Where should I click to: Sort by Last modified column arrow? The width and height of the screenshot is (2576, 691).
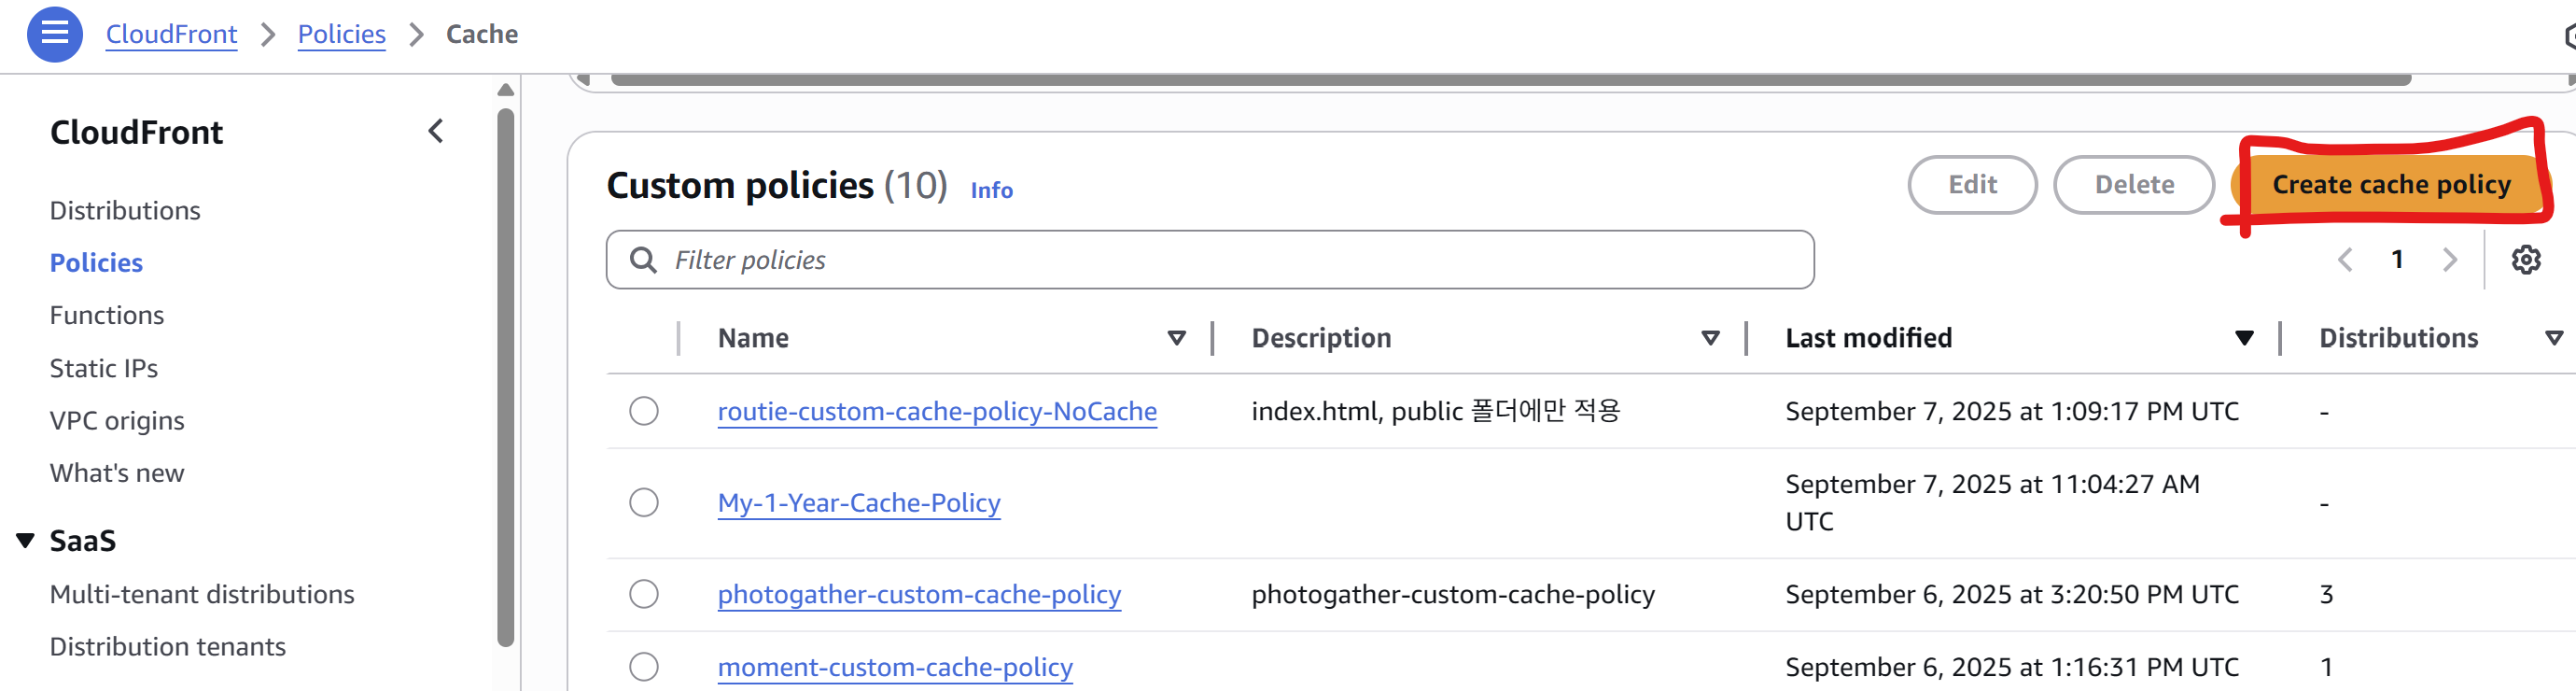click(x=2245, y=338)
